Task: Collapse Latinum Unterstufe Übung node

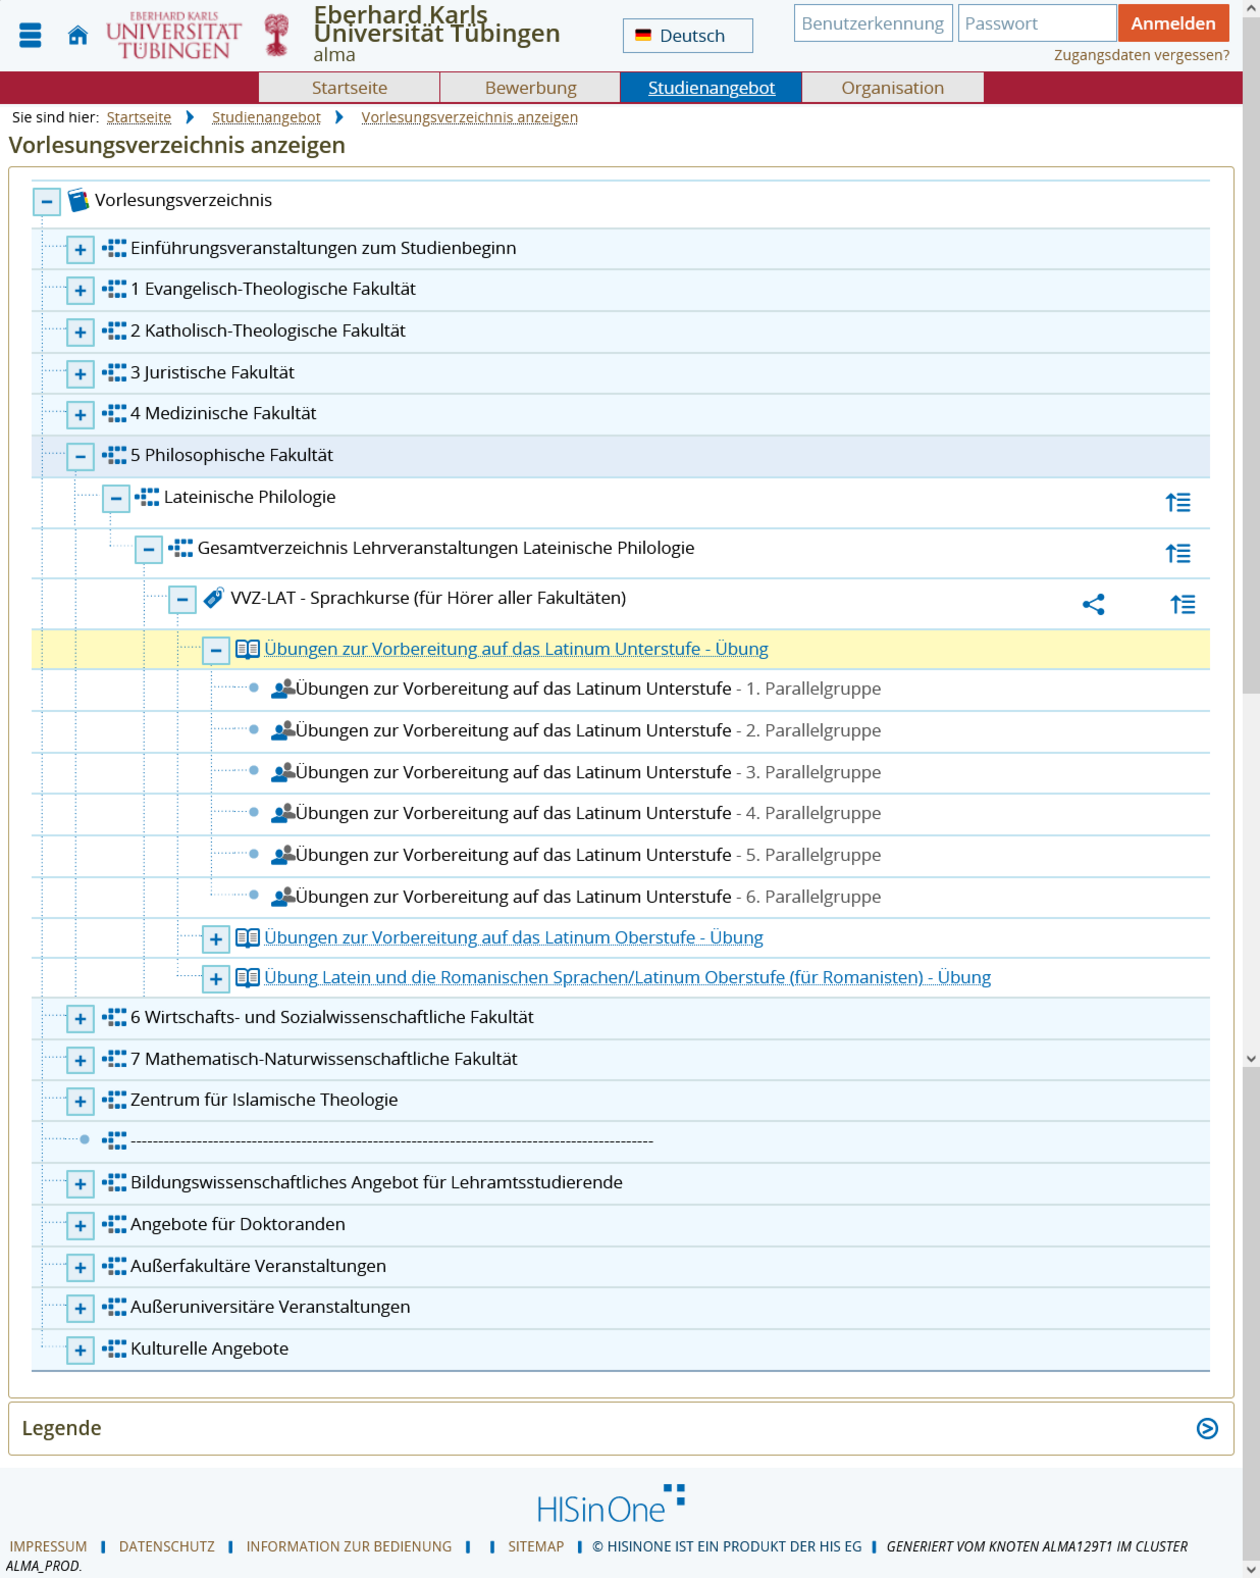Action: [215, 650]
